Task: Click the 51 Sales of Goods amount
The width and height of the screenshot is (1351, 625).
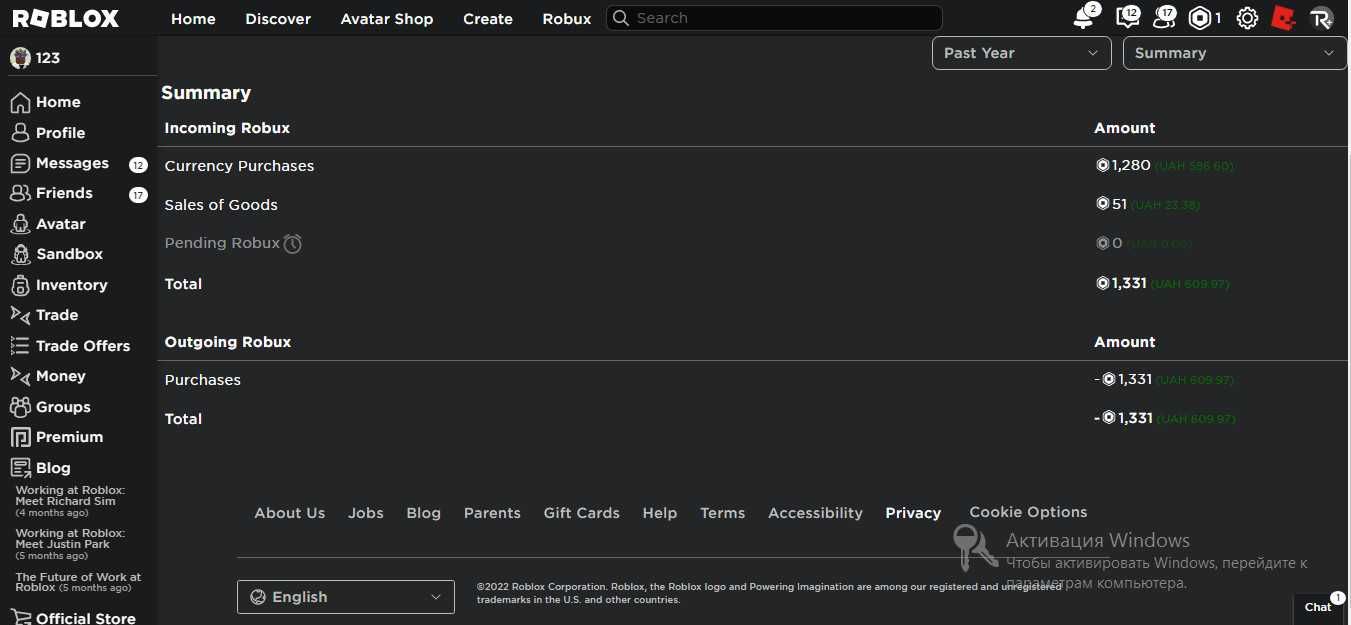Action: (1119, 204)
